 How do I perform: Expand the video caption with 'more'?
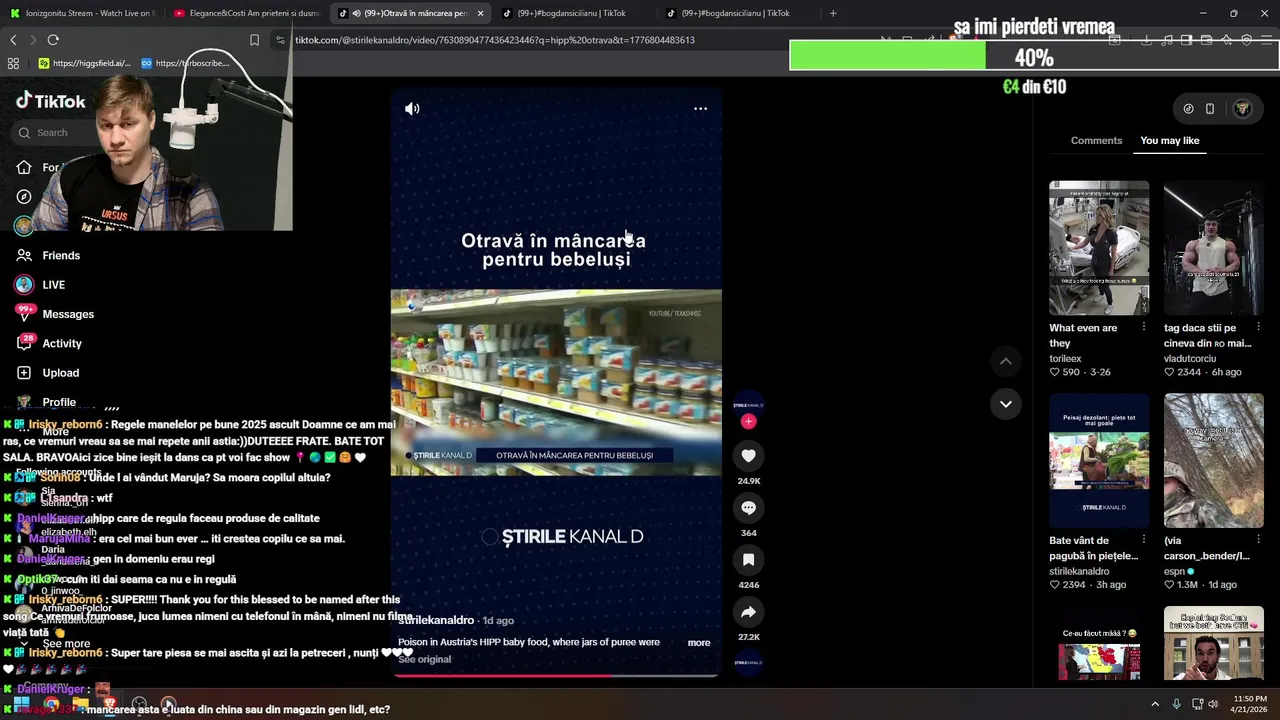point(699,643)
